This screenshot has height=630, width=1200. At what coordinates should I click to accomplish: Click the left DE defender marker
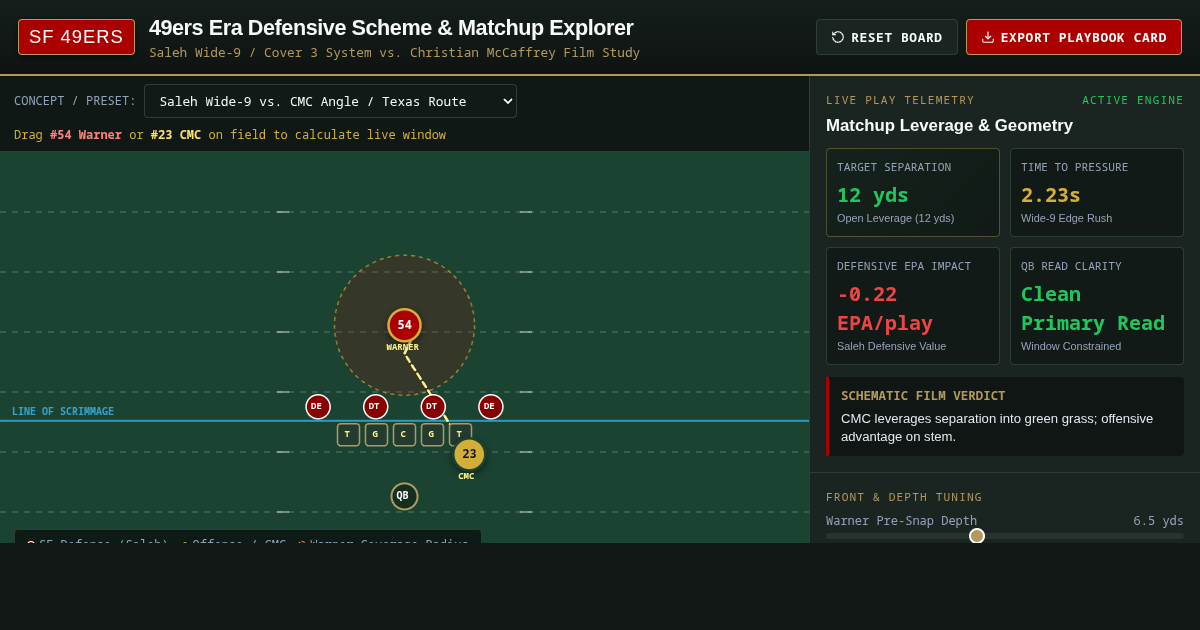click(318, 407)
